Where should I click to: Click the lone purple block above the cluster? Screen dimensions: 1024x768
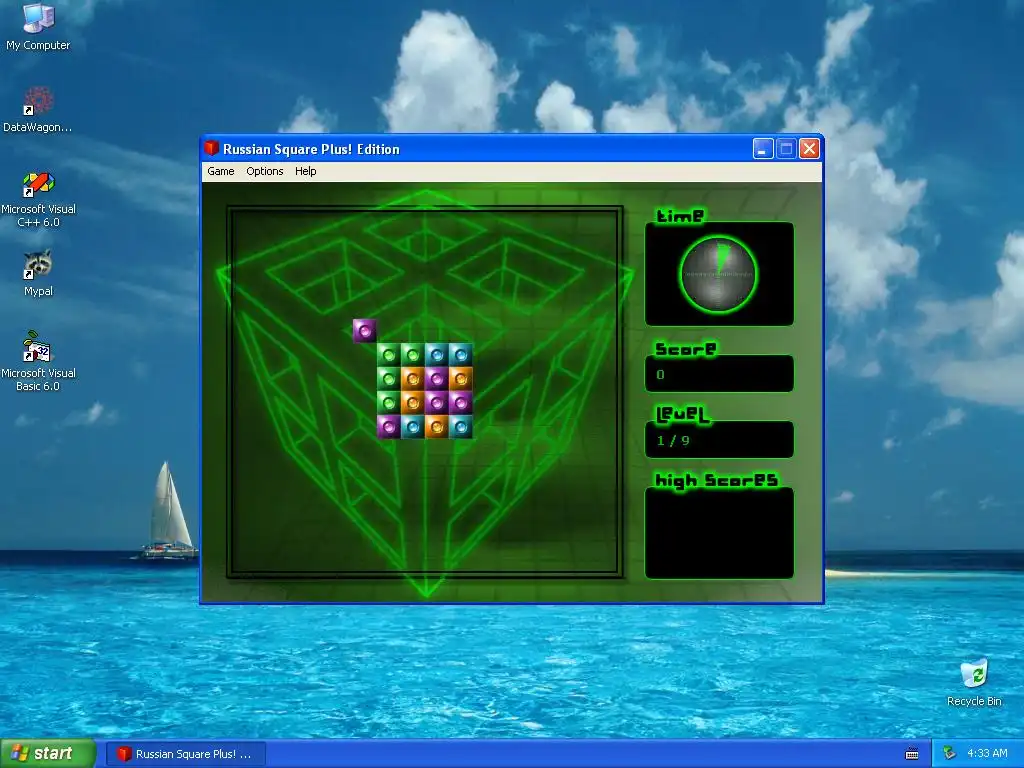(364, 331)
